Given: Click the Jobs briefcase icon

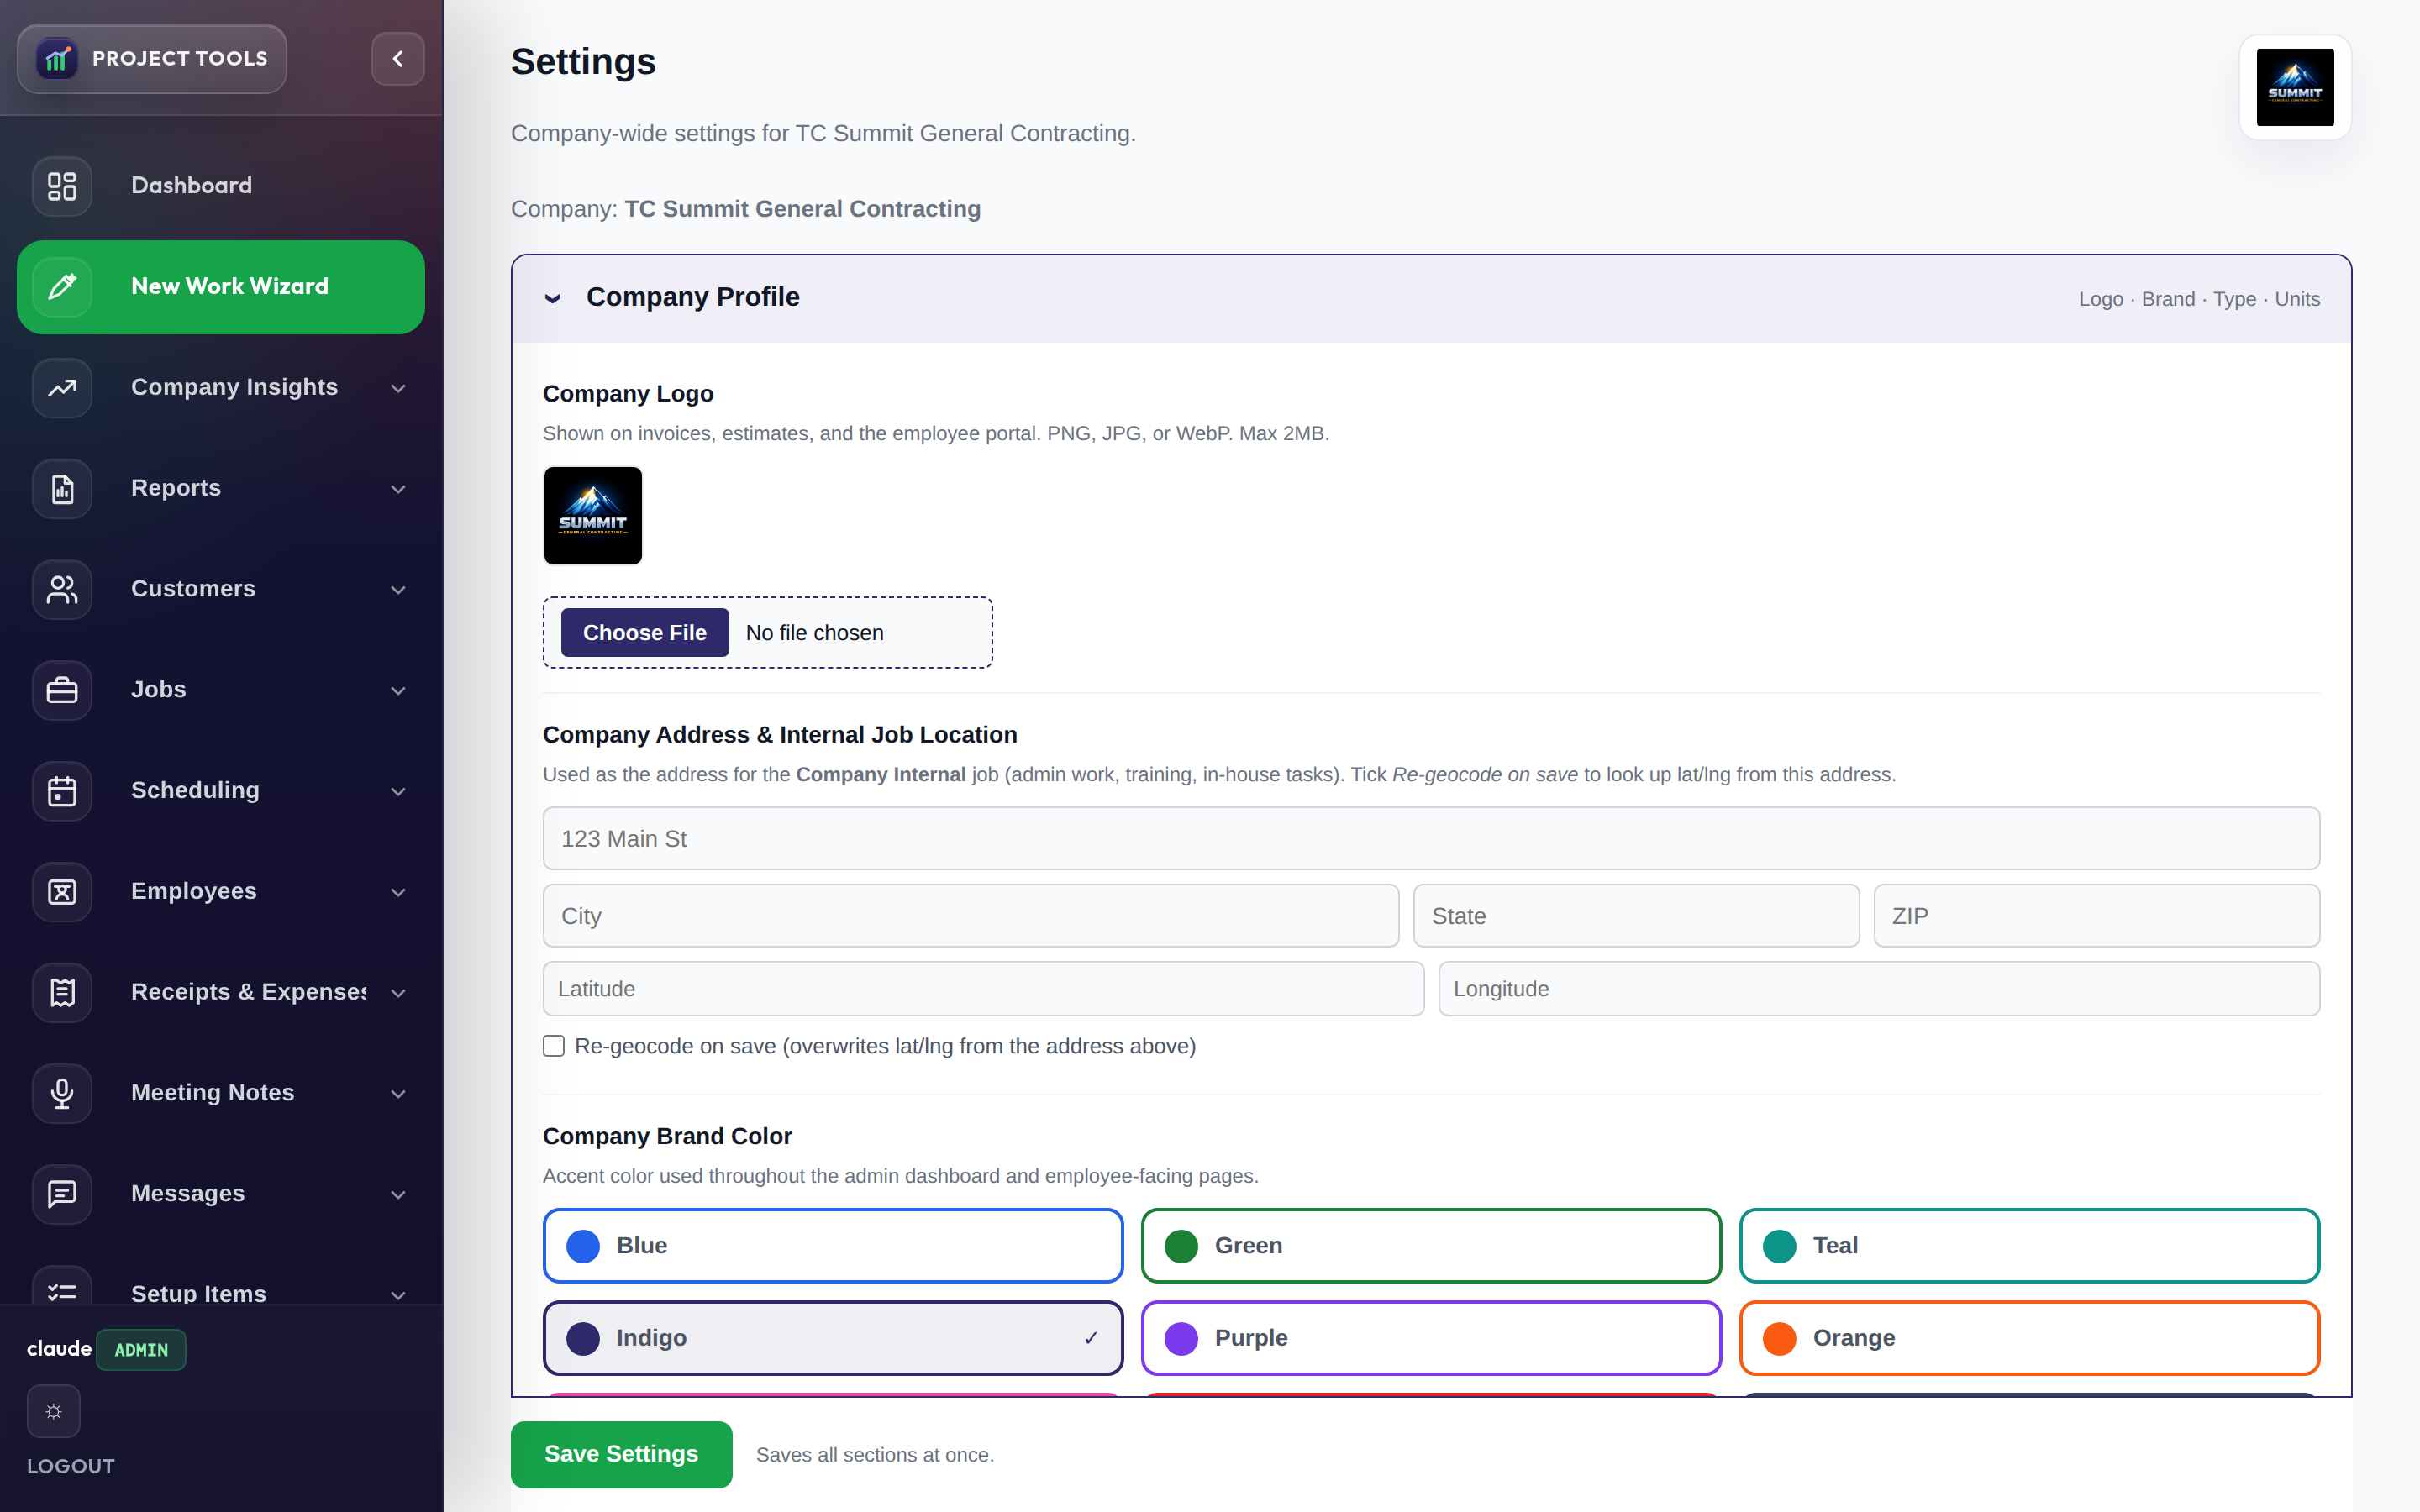Looking at the screenshot, I should pyautogui.click(x=62, y=690).
